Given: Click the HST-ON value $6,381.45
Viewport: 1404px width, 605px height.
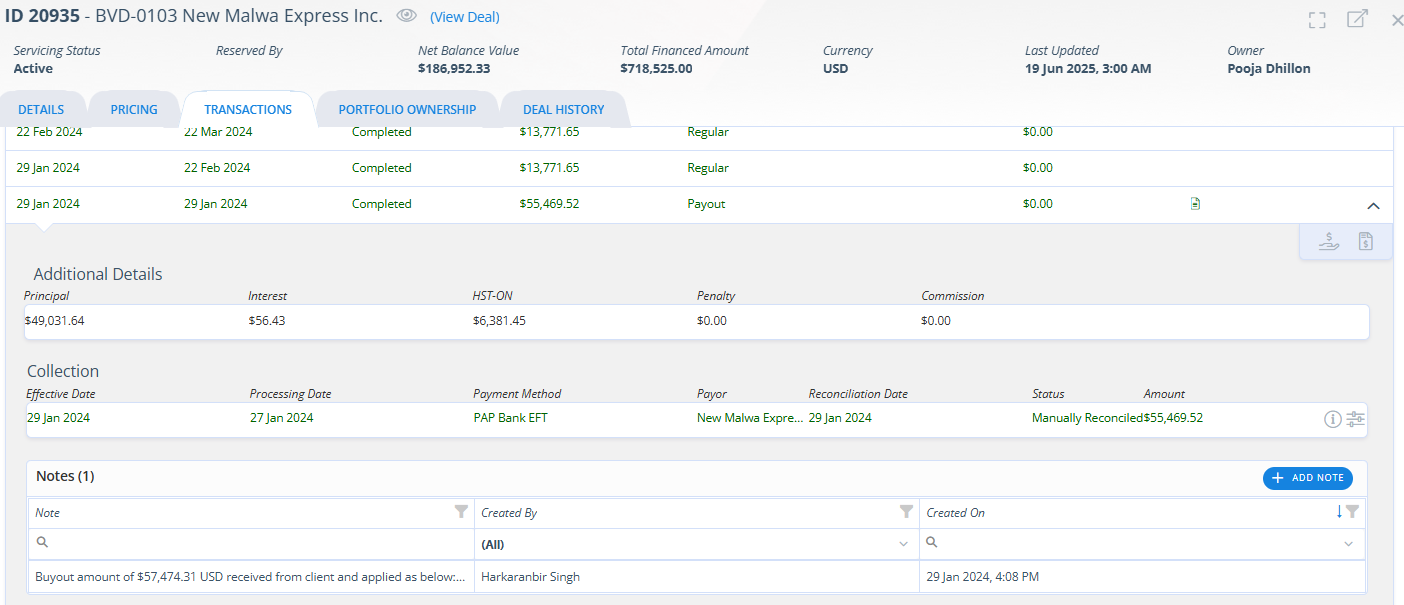Looking at the screenshot, I should tap(499, 321).
